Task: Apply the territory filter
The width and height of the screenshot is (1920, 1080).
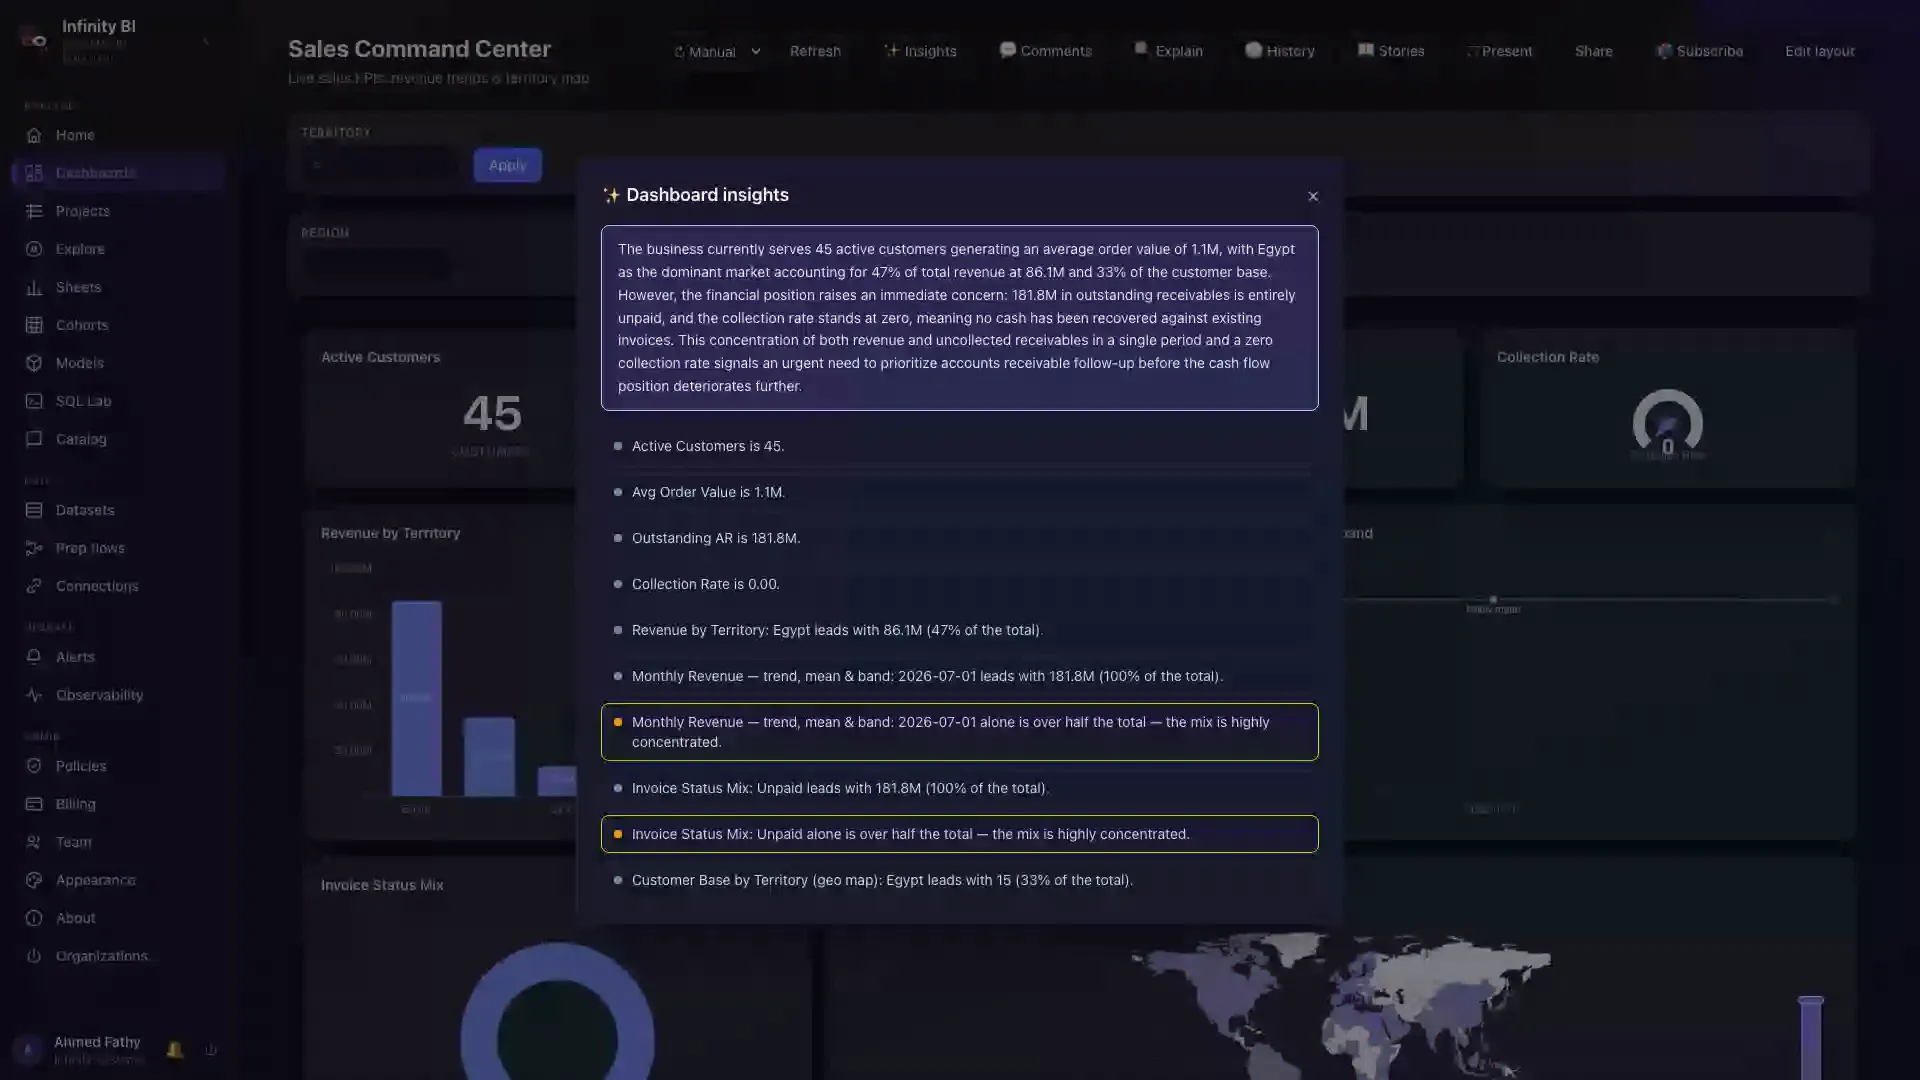Action: click(507, 165)
